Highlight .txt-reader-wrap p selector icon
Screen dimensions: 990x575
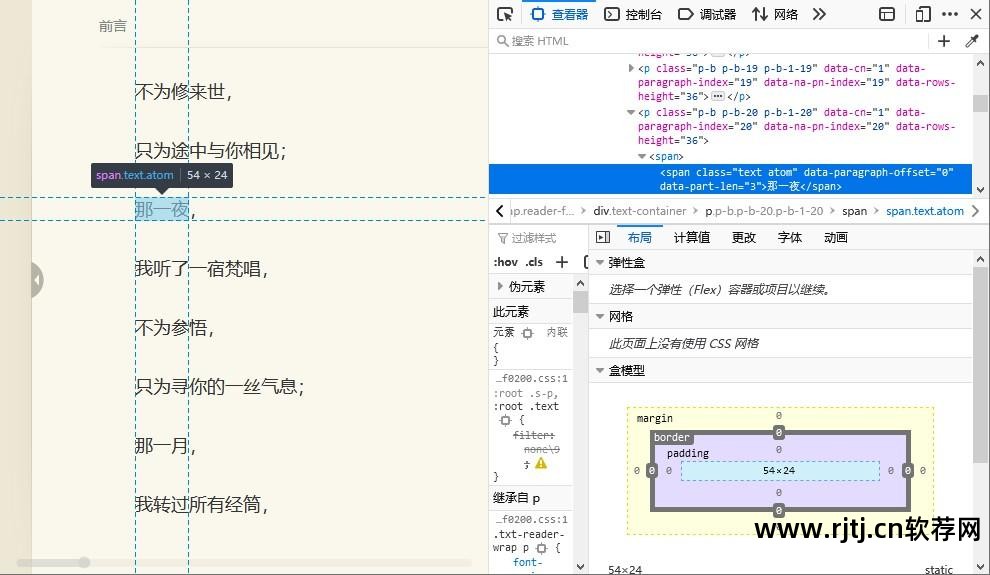[x=541, y=548]
